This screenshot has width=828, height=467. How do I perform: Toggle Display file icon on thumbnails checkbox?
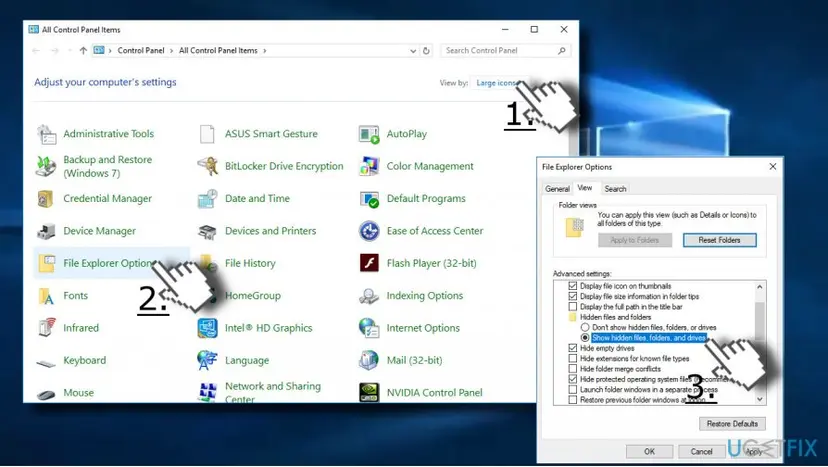[572, 286]
